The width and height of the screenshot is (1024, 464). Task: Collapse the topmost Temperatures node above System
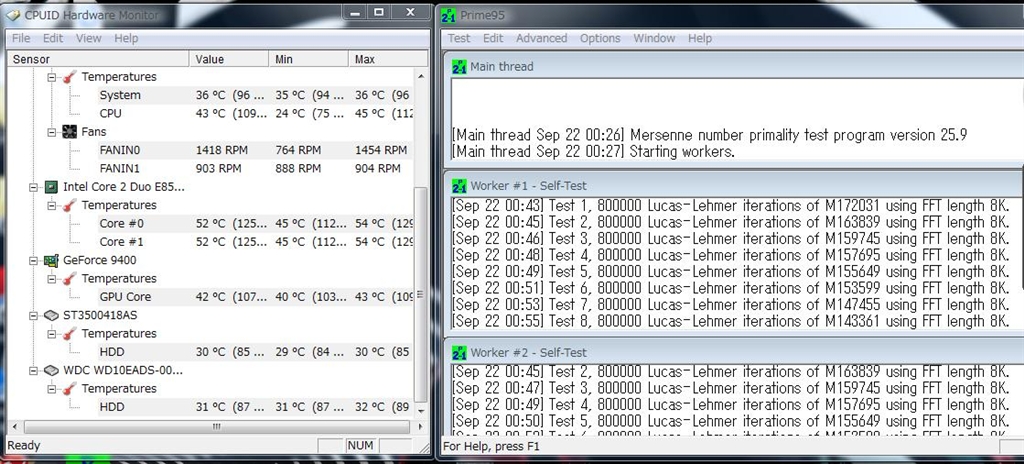click(x=52, y=77)
